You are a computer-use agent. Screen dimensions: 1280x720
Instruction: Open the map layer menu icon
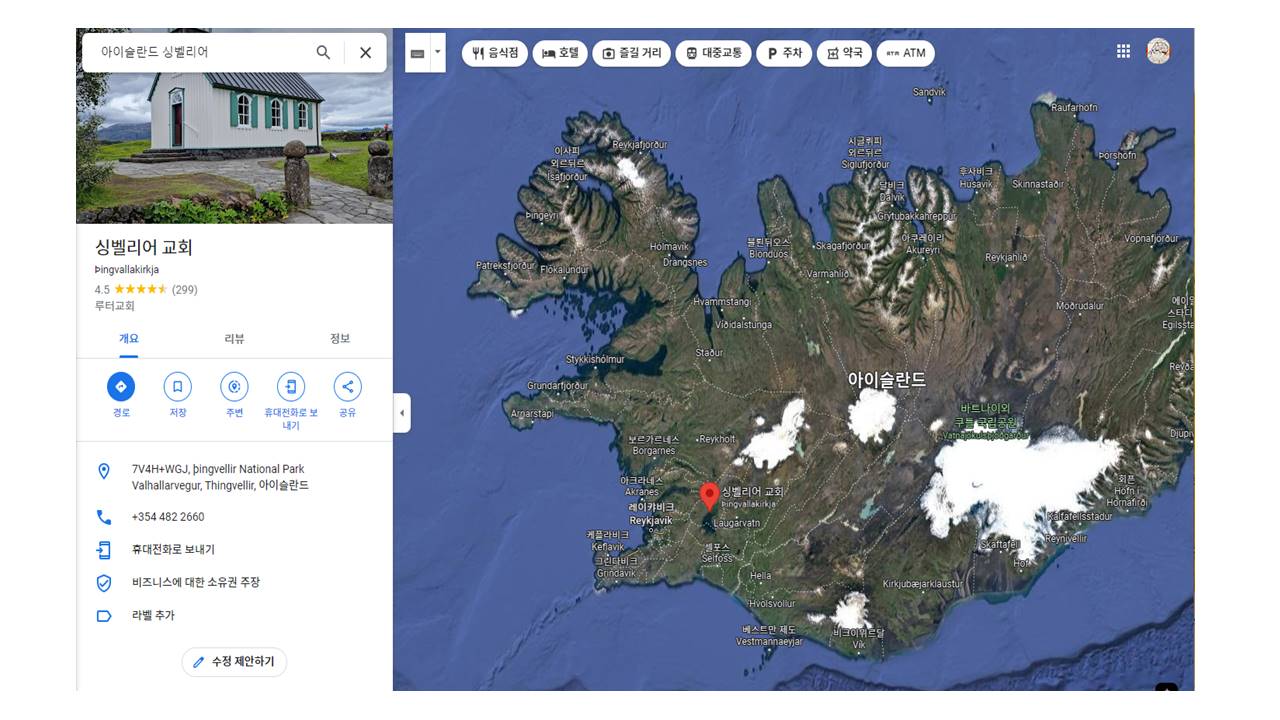[417, 52]
